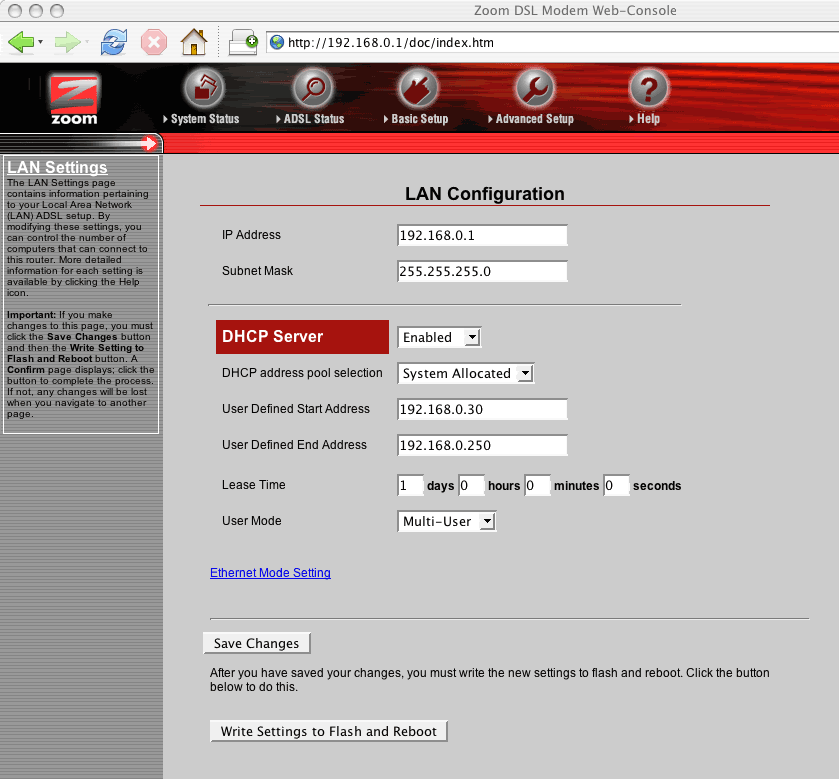839x779 pixels.
Task: Click the DHCP Server red heading
Action: (x=302, y=337)
